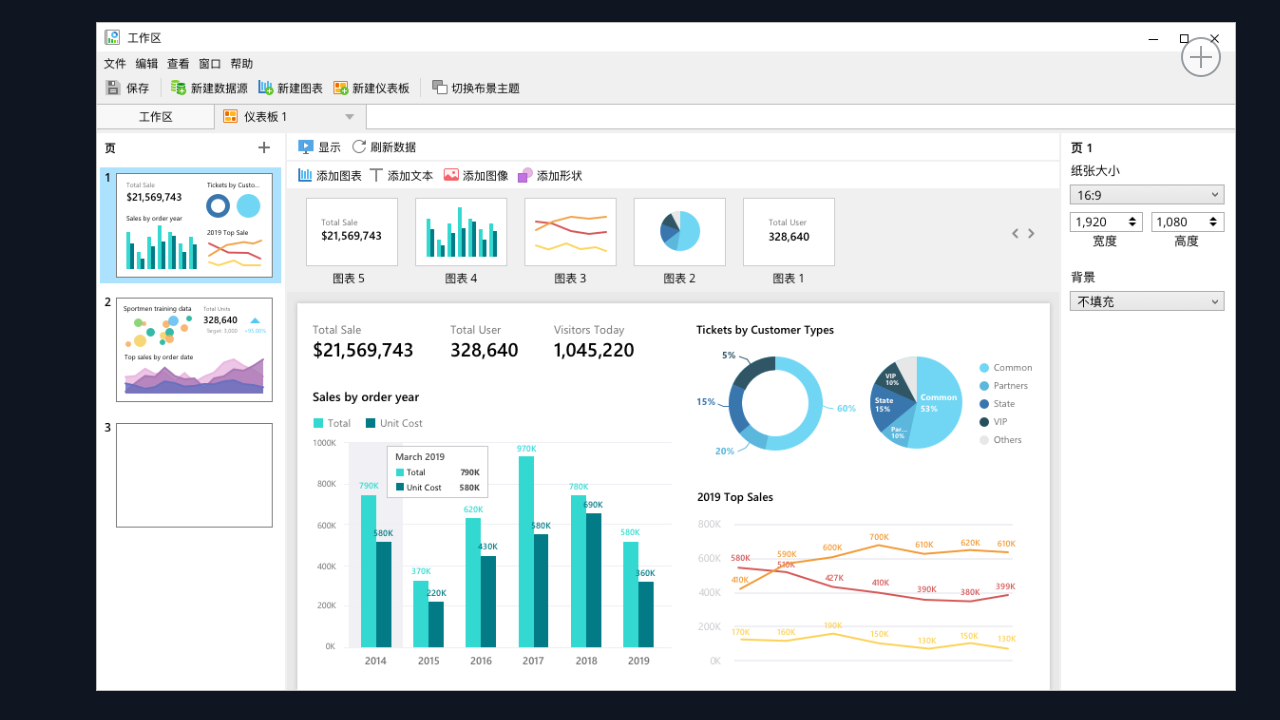Click the Add Shape (添加形状) icon
The image size is (1280, 720).
[525, 175]
